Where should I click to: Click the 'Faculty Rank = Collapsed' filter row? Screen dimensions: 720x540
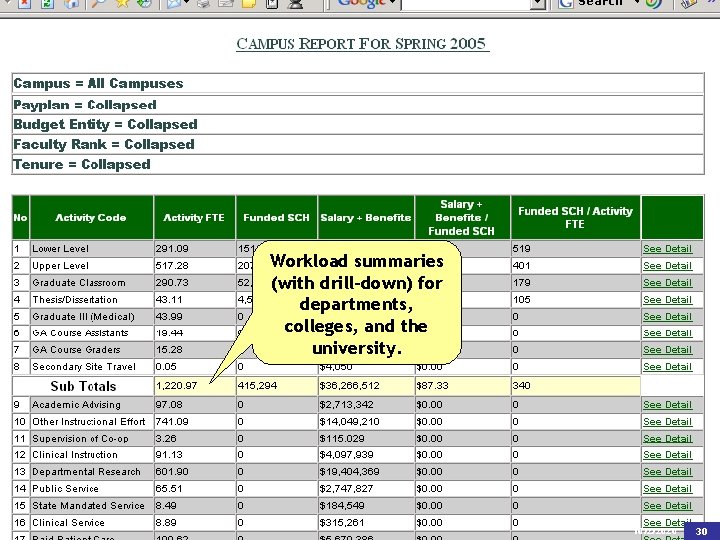click(x=358, y=145)
